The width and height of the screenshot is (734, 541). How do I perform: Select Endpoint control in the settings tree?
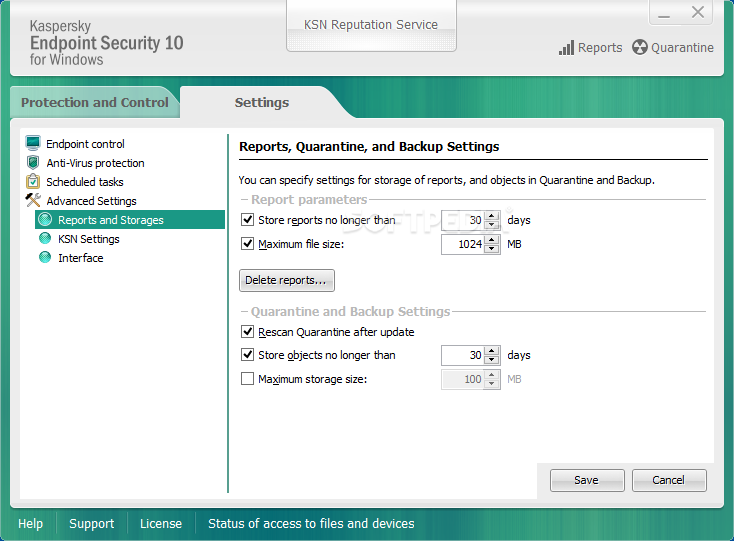click(85, 144)
